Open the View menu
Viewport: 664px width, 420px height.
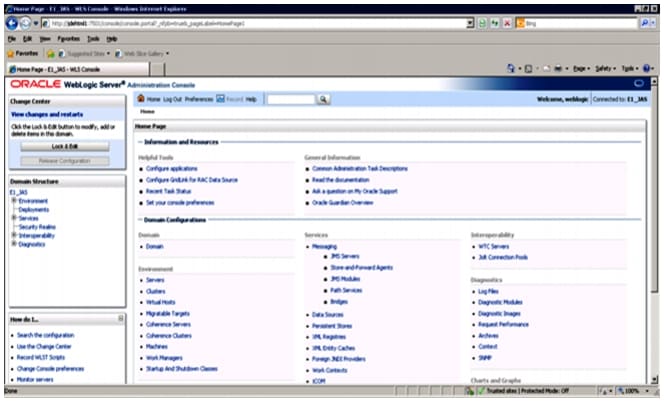pos(45,39)
